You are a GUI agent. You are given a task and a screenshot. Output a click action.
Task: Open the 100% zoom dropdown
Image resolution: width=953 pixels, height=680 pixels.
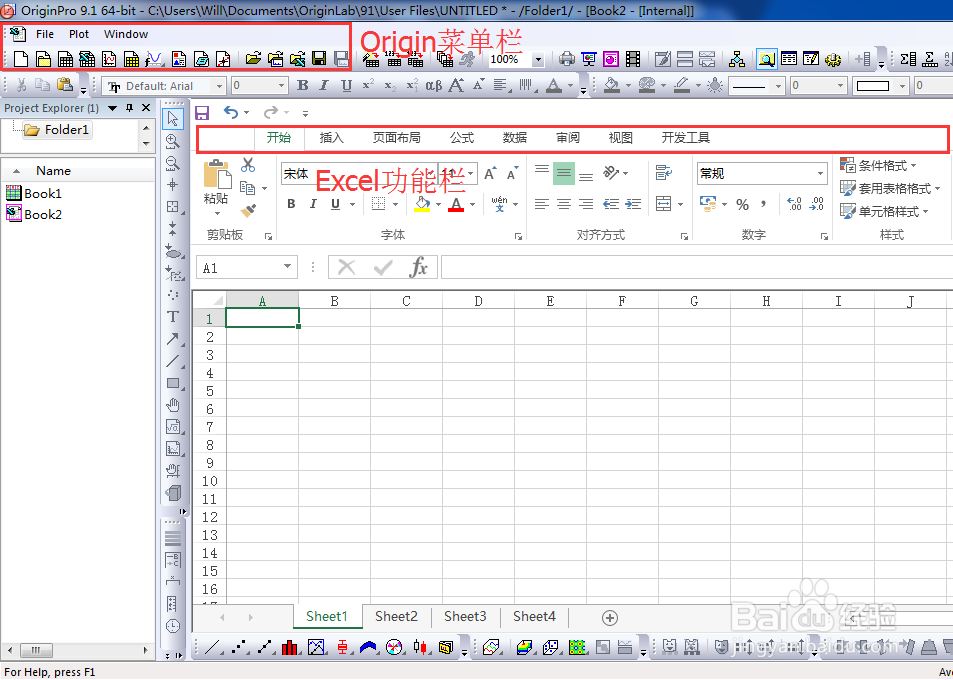coord(538,60)
